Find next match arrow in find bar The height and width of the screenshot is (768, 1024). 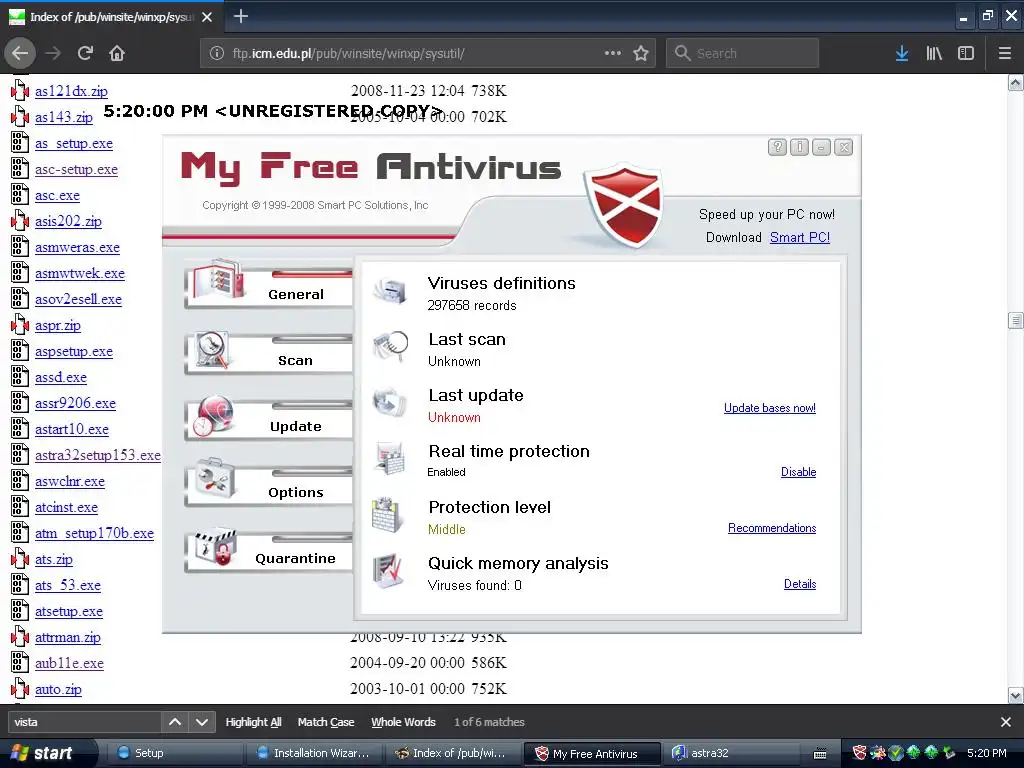click(x=202, y=722)
